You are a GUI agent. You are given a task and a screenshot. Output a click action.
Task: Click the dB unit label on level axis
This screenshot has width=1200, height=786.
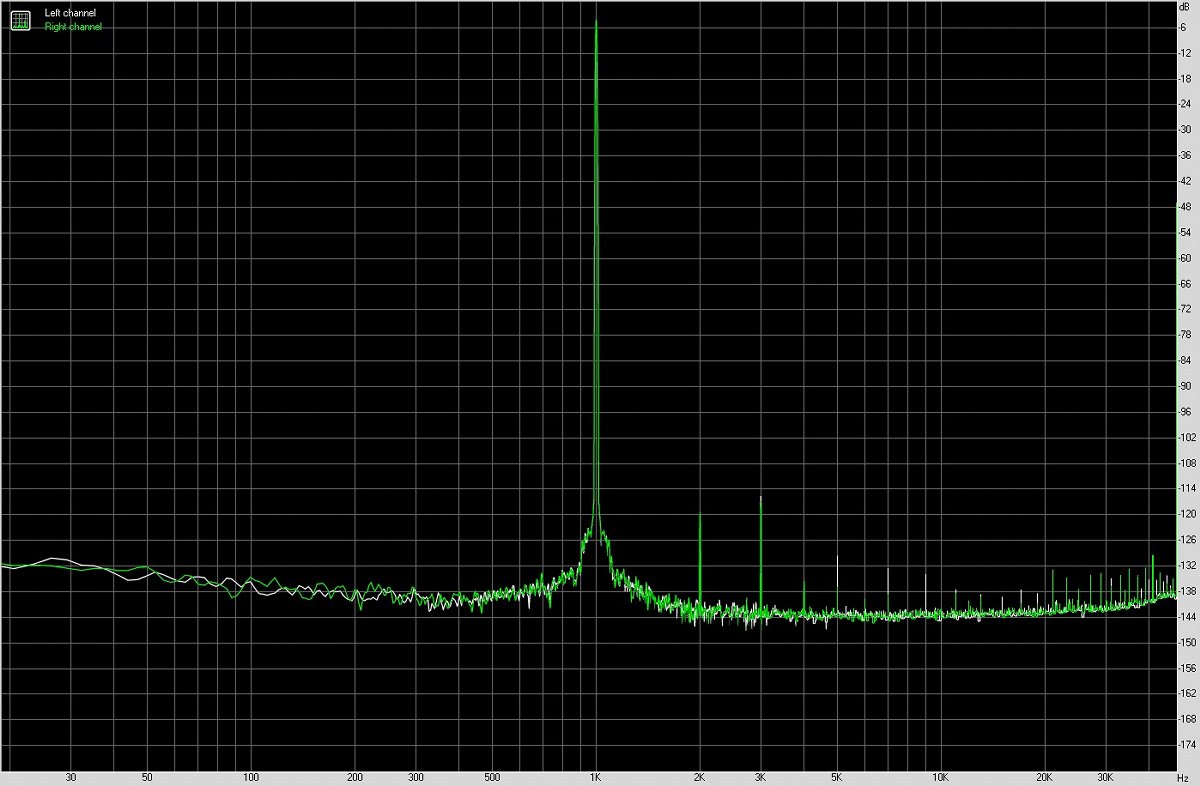point(1185,7)
